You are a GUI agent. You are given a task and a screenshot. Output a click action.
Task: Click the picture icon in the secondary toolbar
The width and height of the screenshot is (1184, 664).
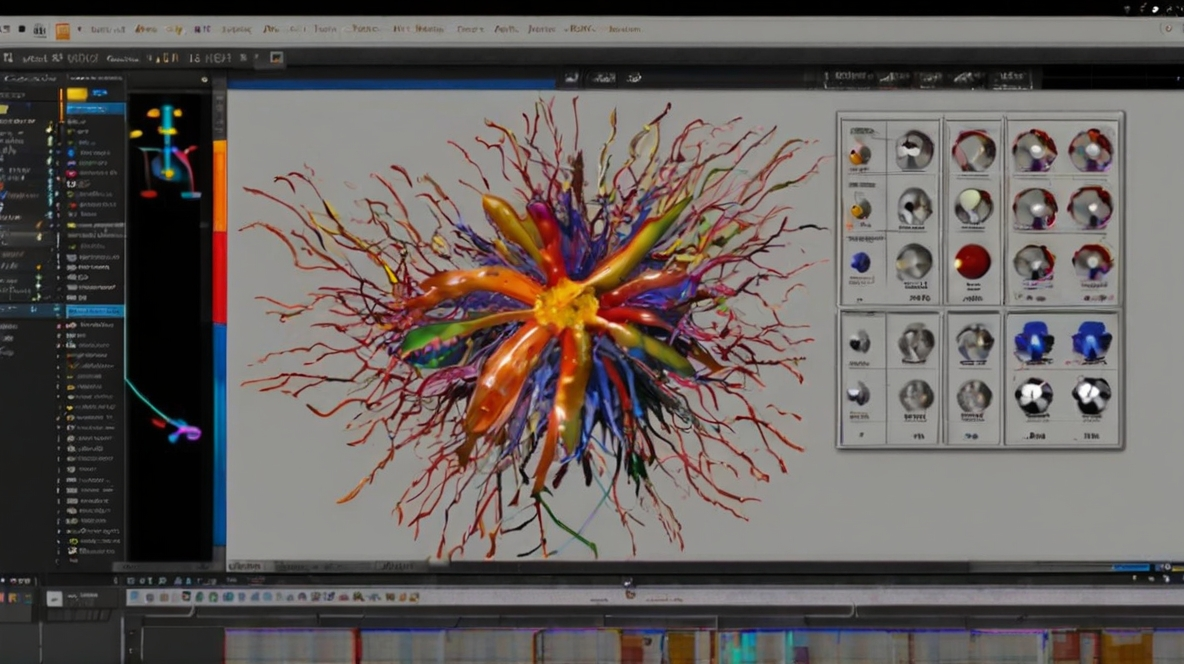tap(276, 57)
